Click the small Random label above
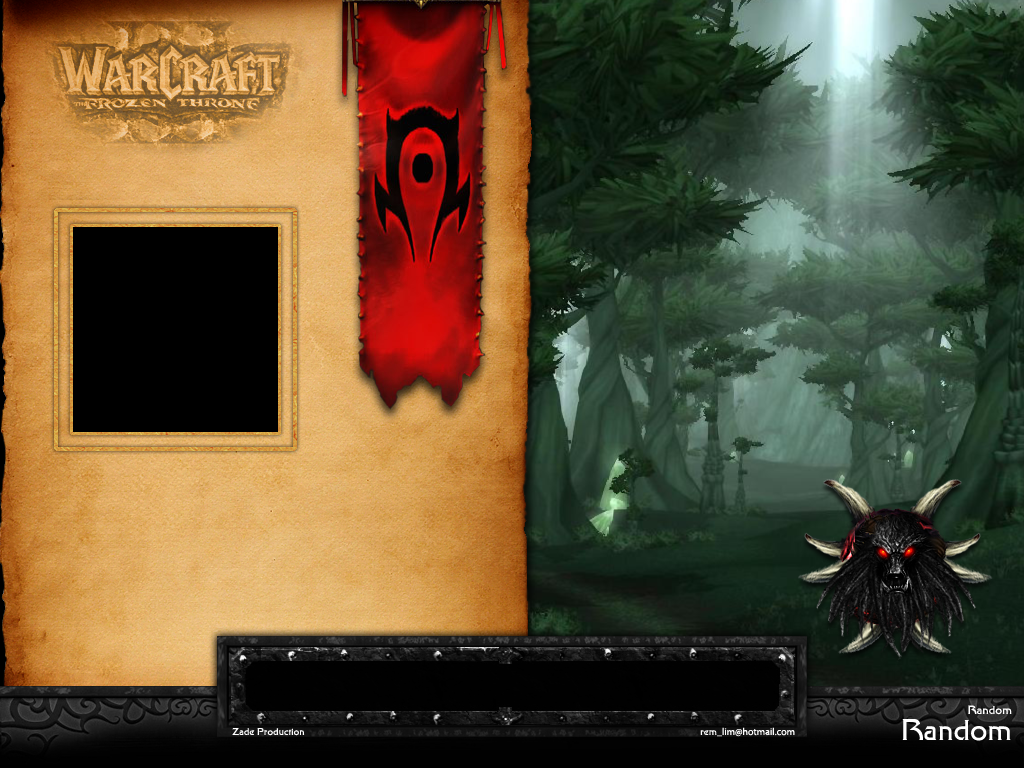The image size is (1024, 768). pos(989,710)
